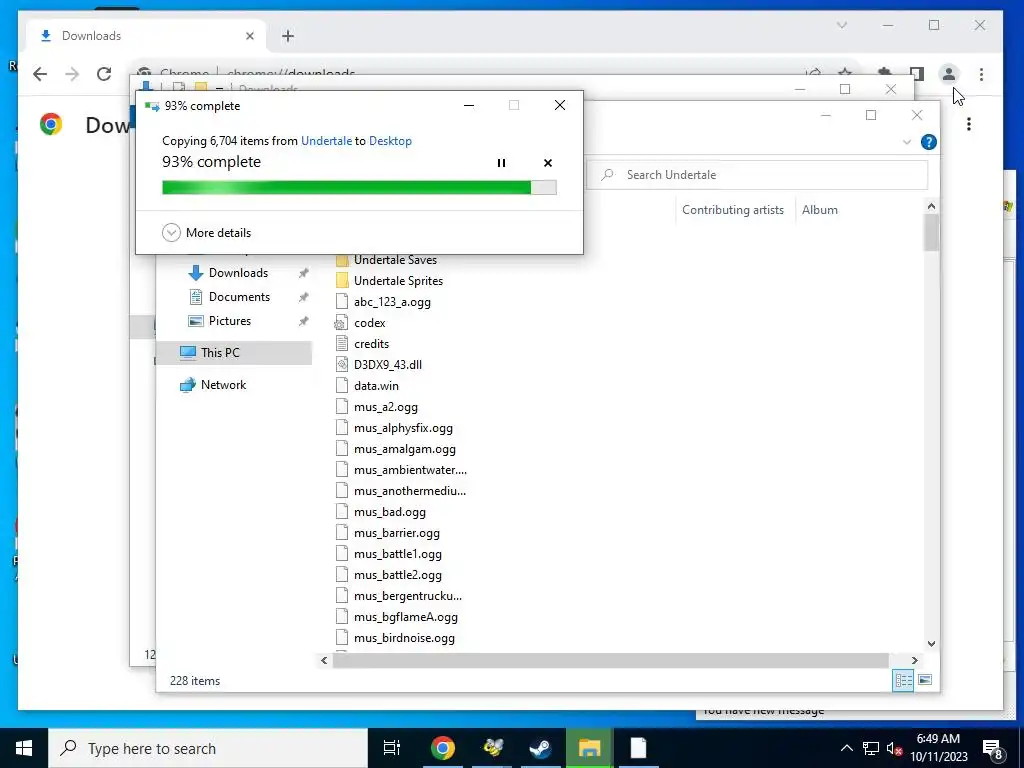Select mus_birdnoise.ogg file
Image resolution: width=1024 pixels, height=768 pixels.
point(404,638)
